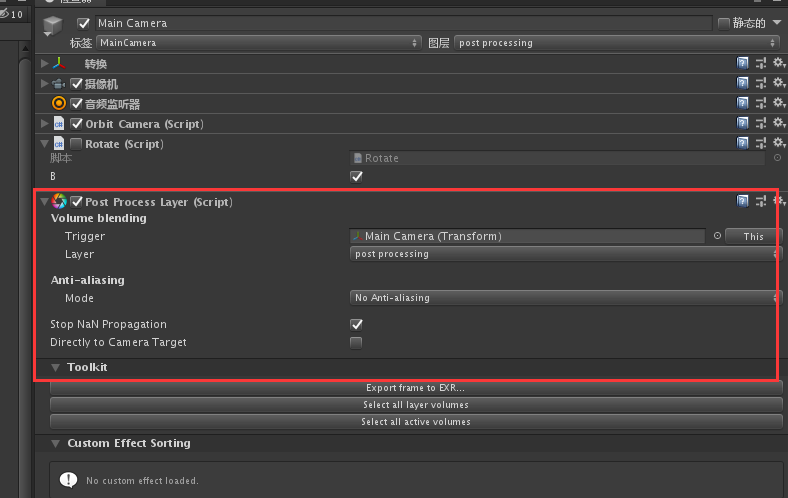
Task: Enable Directly to Camera Target checkbox
Action: [356, 343]
